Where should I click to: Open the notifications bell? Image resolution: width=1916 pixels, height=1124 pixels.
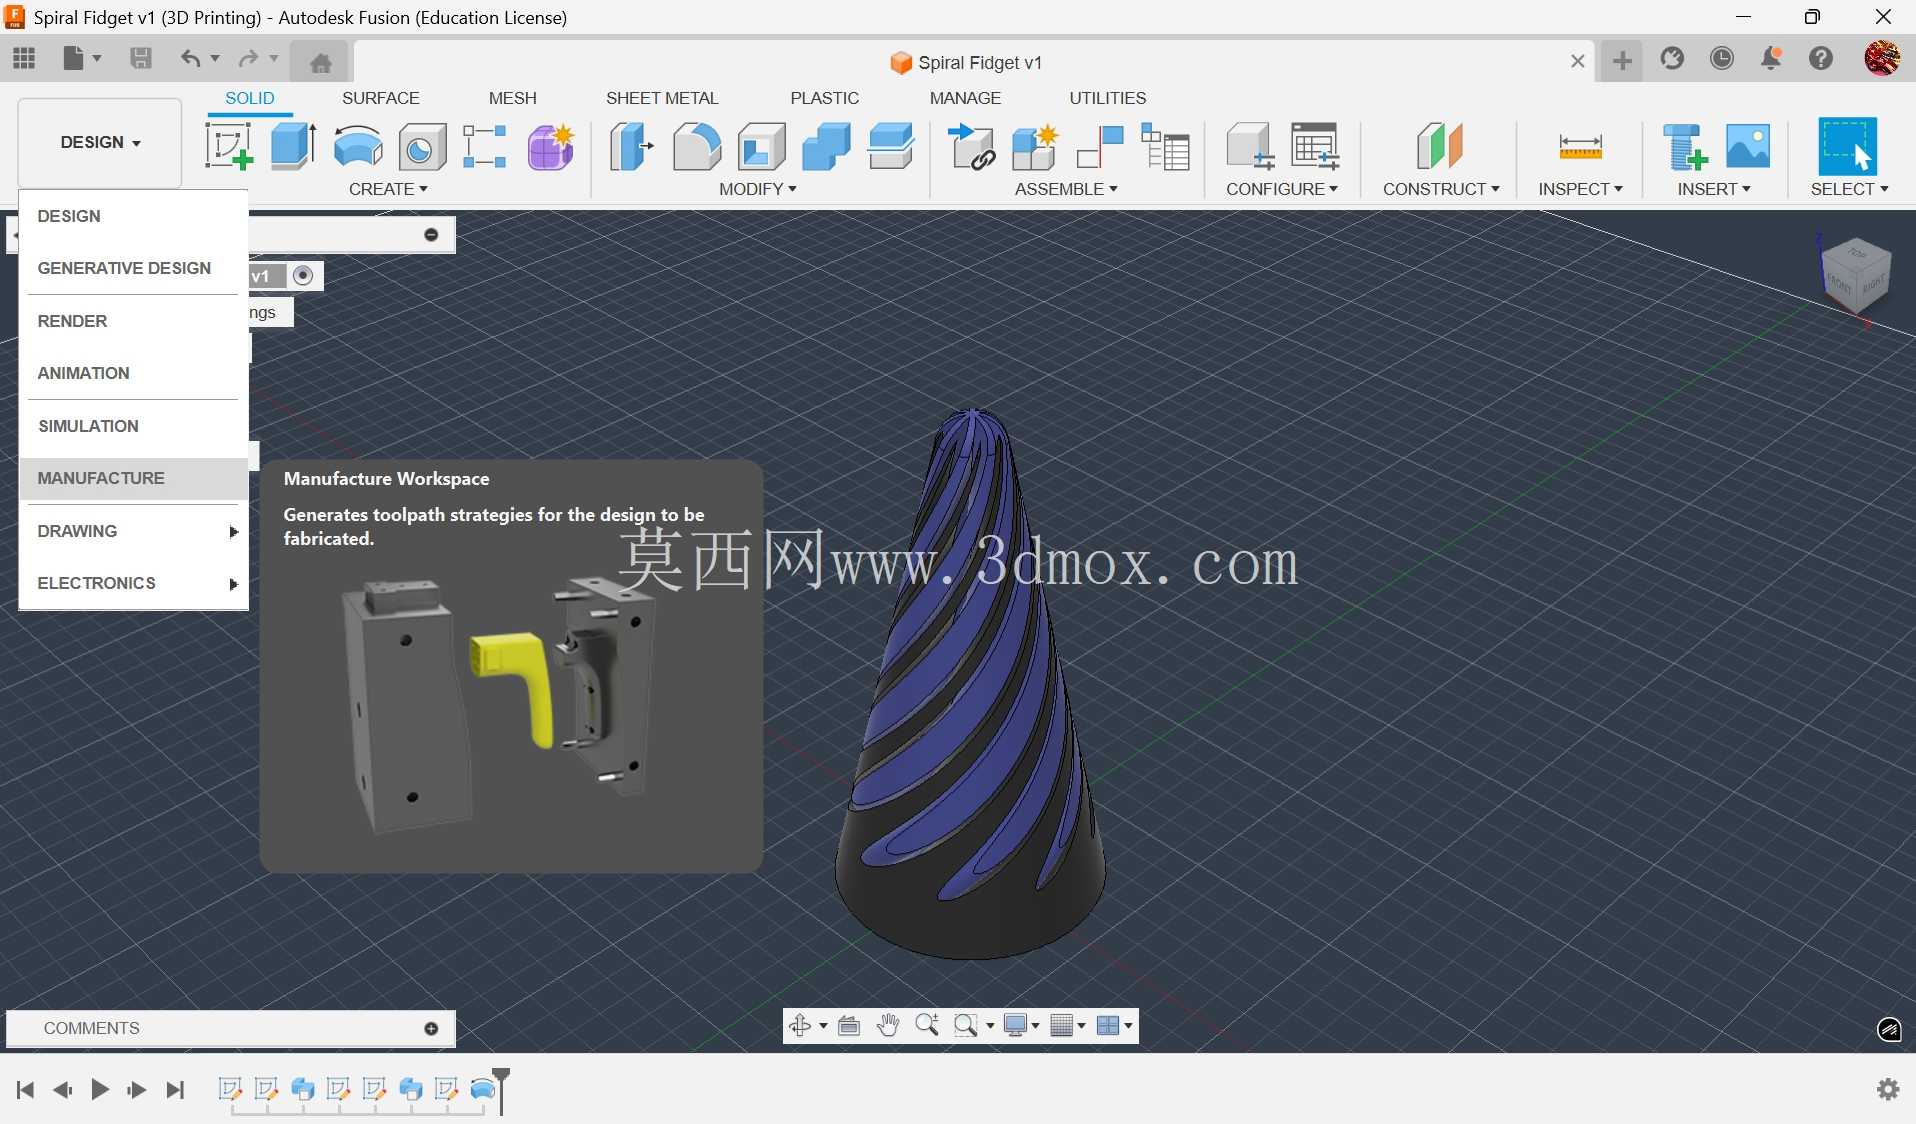1771,59
